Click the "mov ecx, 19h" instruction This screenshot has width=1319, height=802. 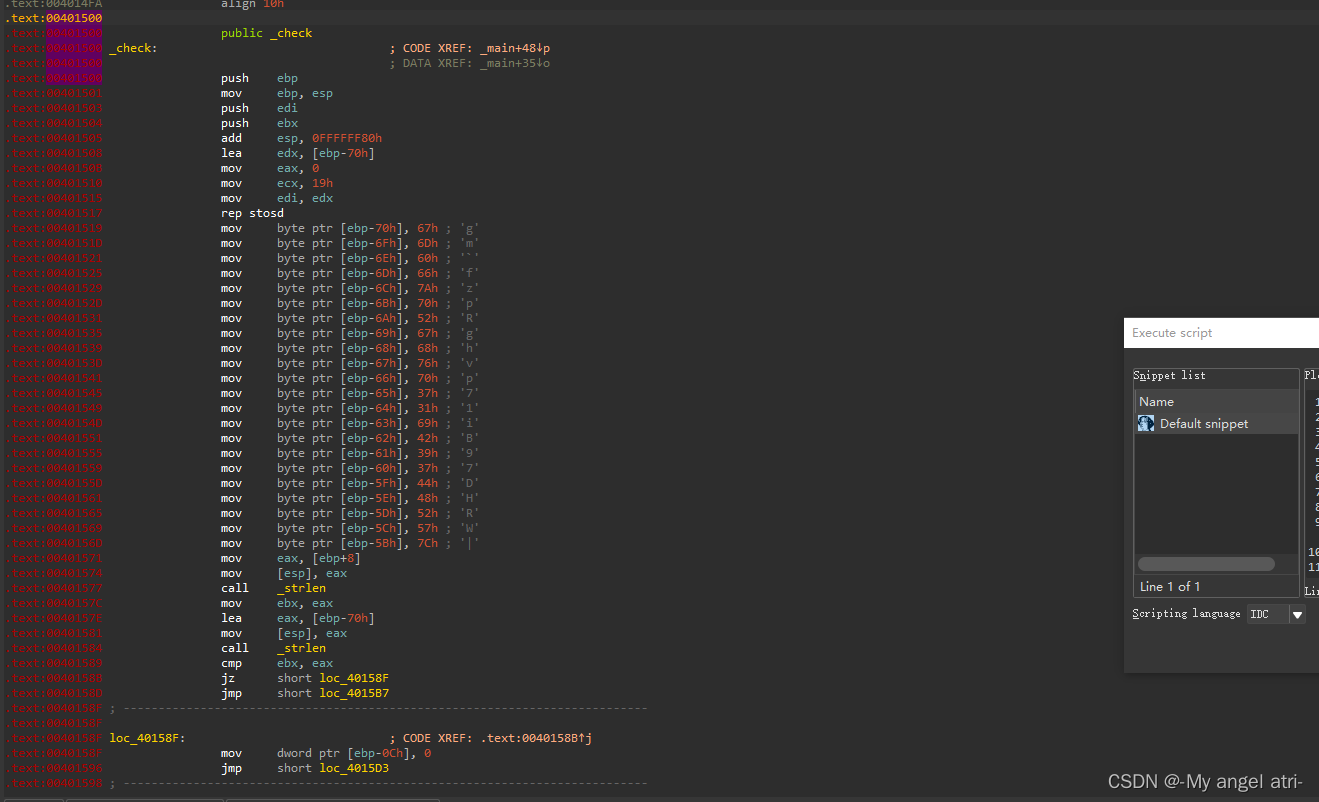point(277,183)
